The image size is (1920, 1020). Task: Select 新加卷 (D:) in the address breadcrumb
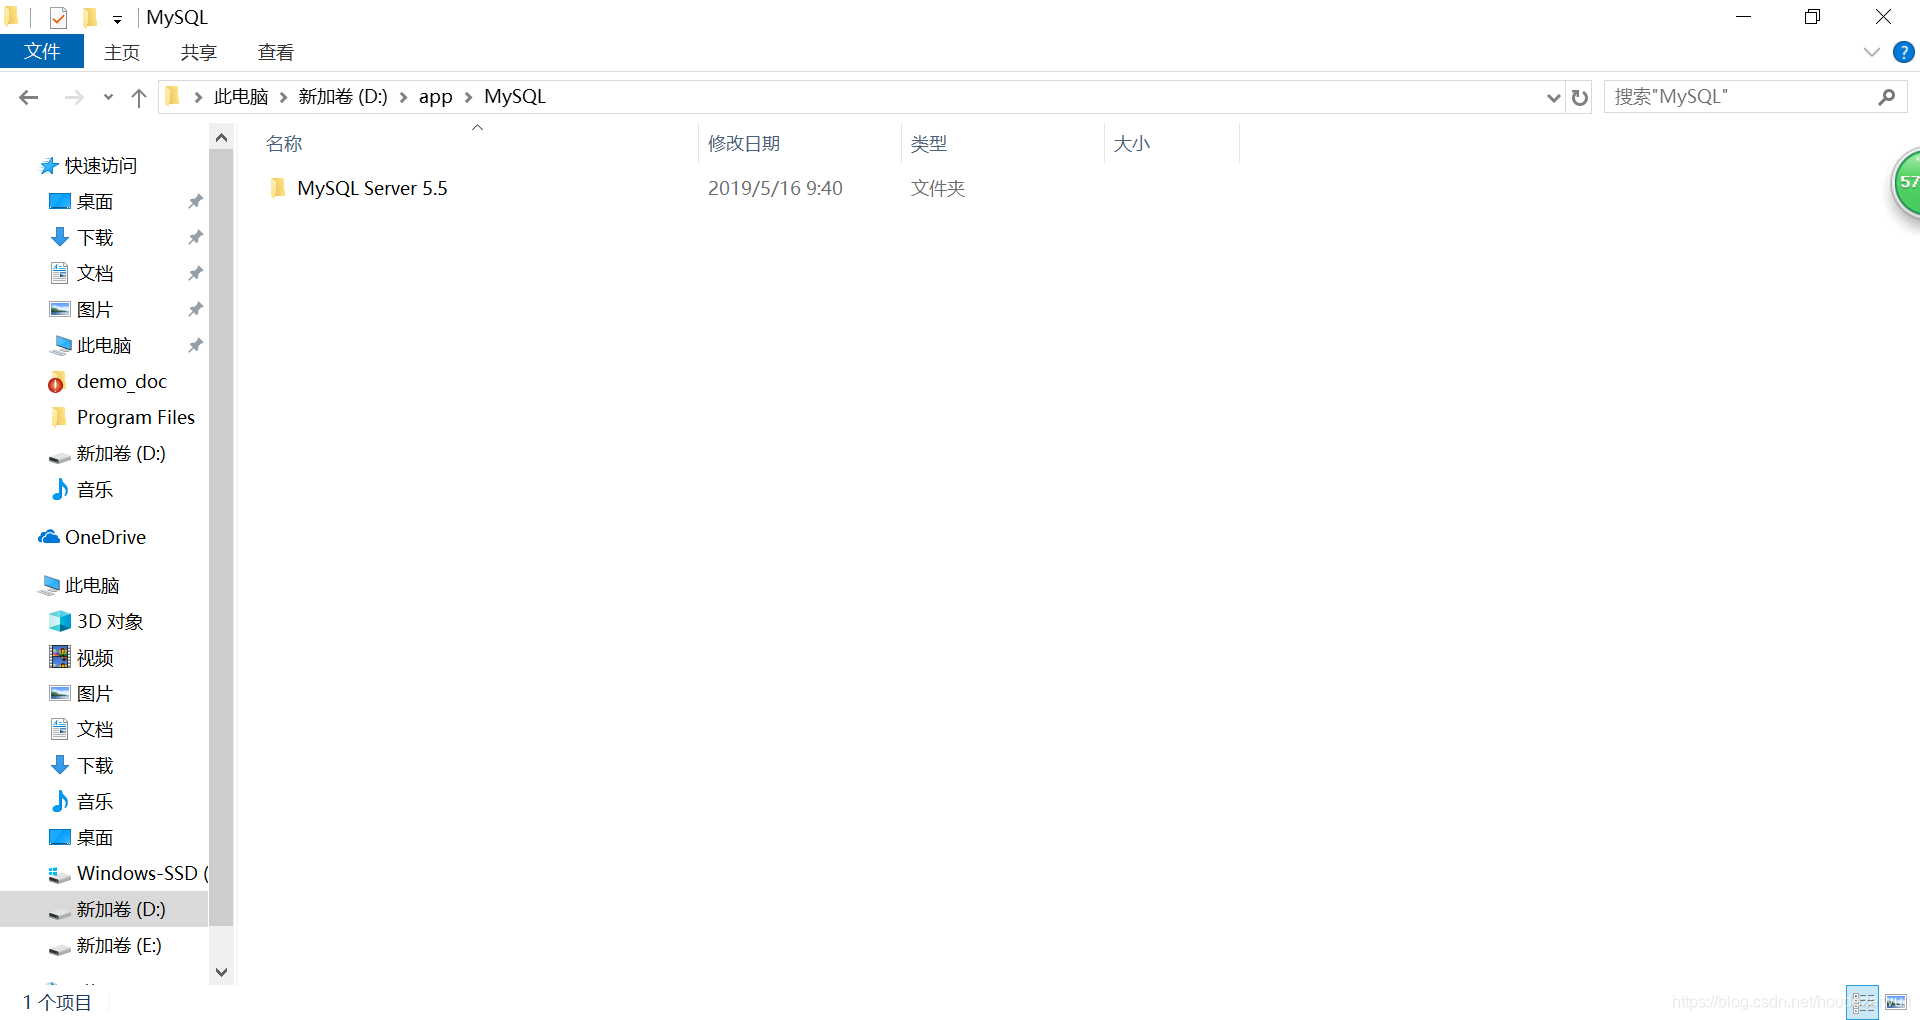[x=343, y=97]
